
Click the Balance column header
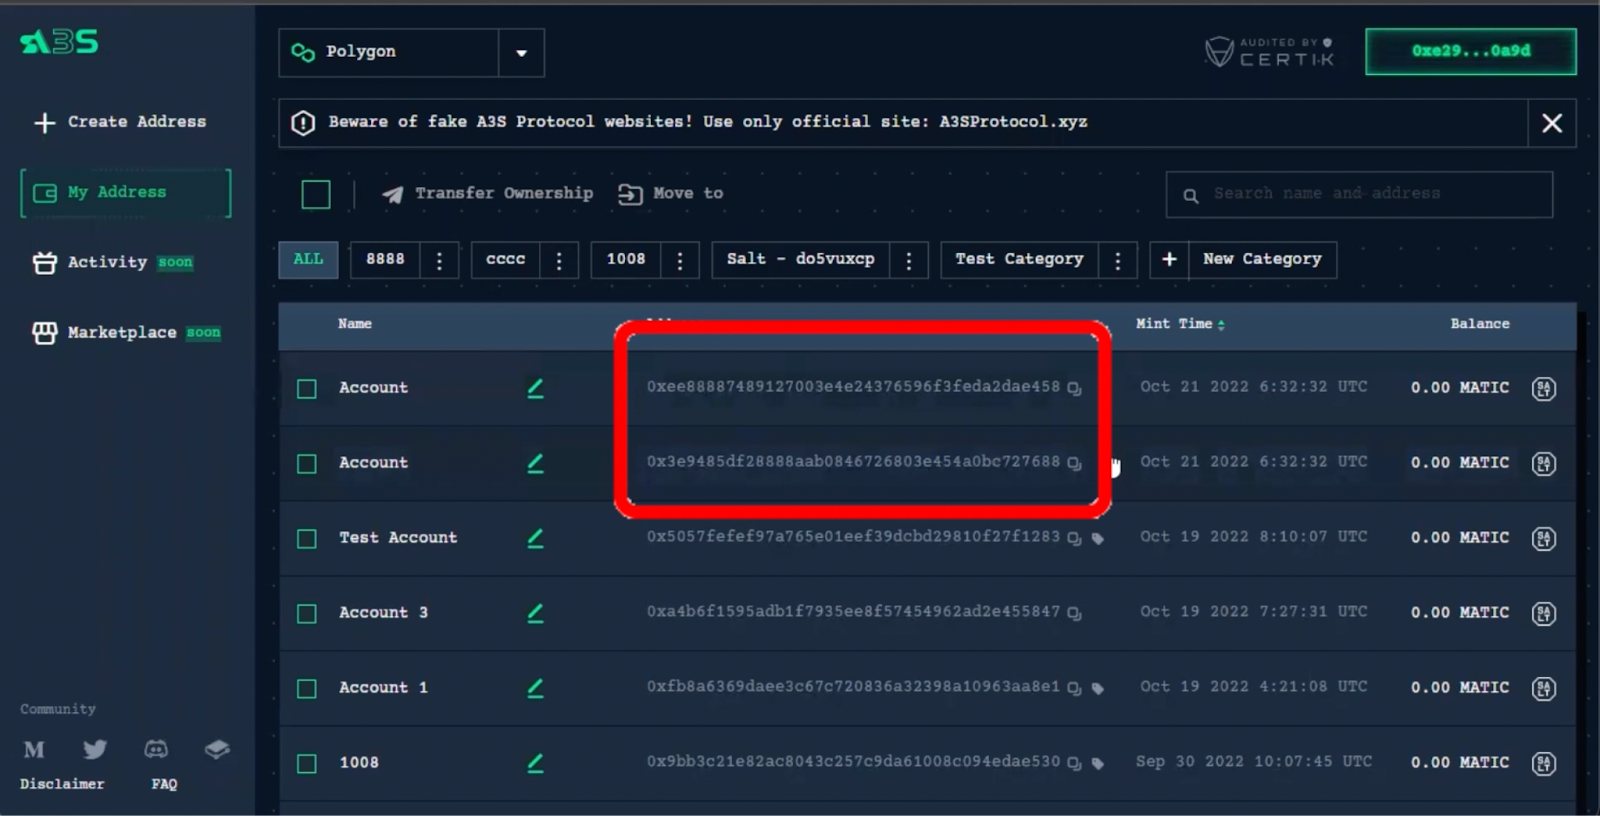[1480, 324]
